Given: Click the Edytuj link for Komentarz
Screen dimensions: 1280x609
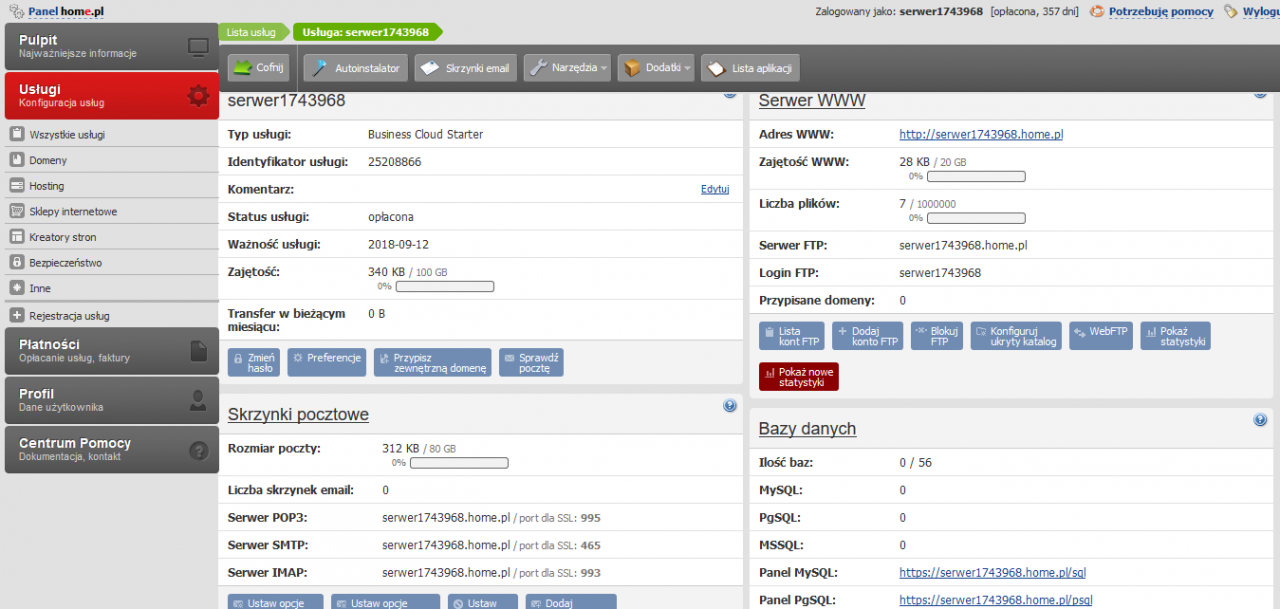Looking at the screenshot, I should pyautogui.click(x=715, y=189).
